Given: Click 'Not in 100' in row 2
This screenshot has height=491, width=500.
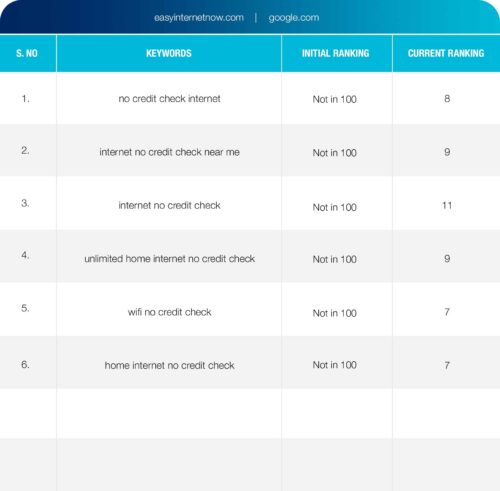Looking at the screenshot, I should (x=335, y=153).
